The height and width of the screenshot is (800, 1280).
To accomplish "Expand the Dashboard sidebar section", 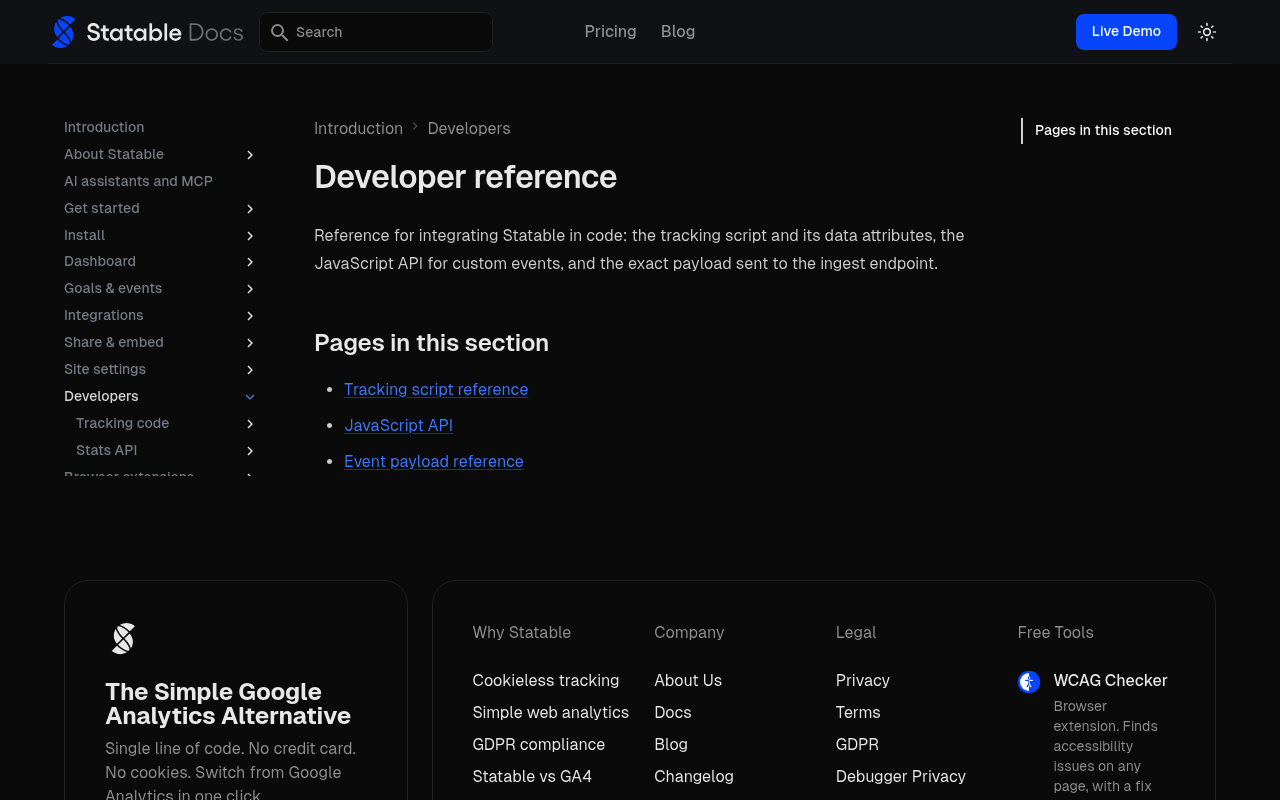I will pos(250,262).
